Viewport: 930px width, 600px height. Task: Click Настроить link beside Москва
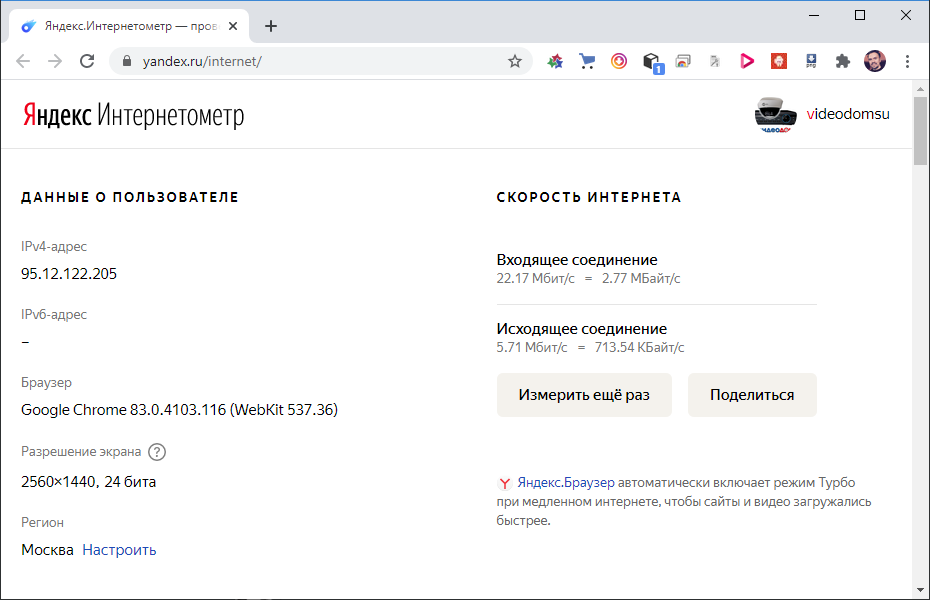click(x=119, y=550)
